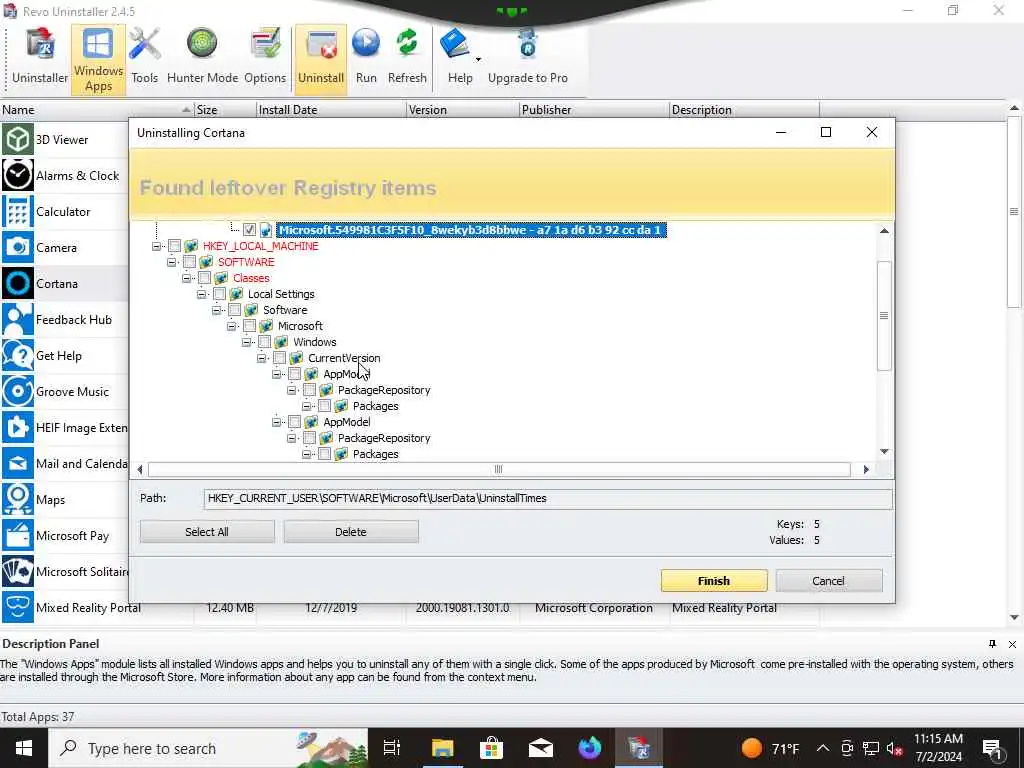Close the Description Panel
The image size is (1024, 768).
(x=1012, y=644)
